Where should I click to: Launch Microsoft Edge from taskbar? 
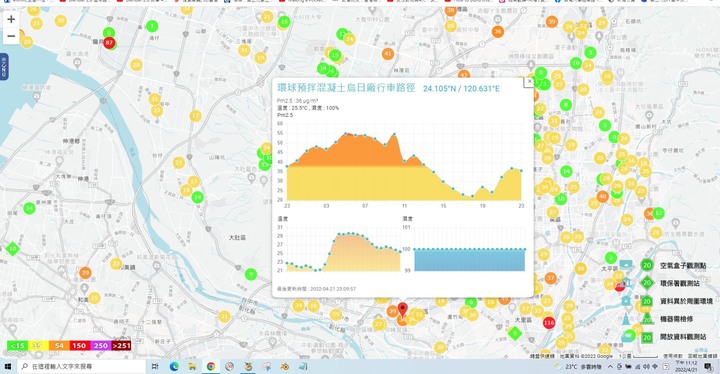(x=174, y=367)
